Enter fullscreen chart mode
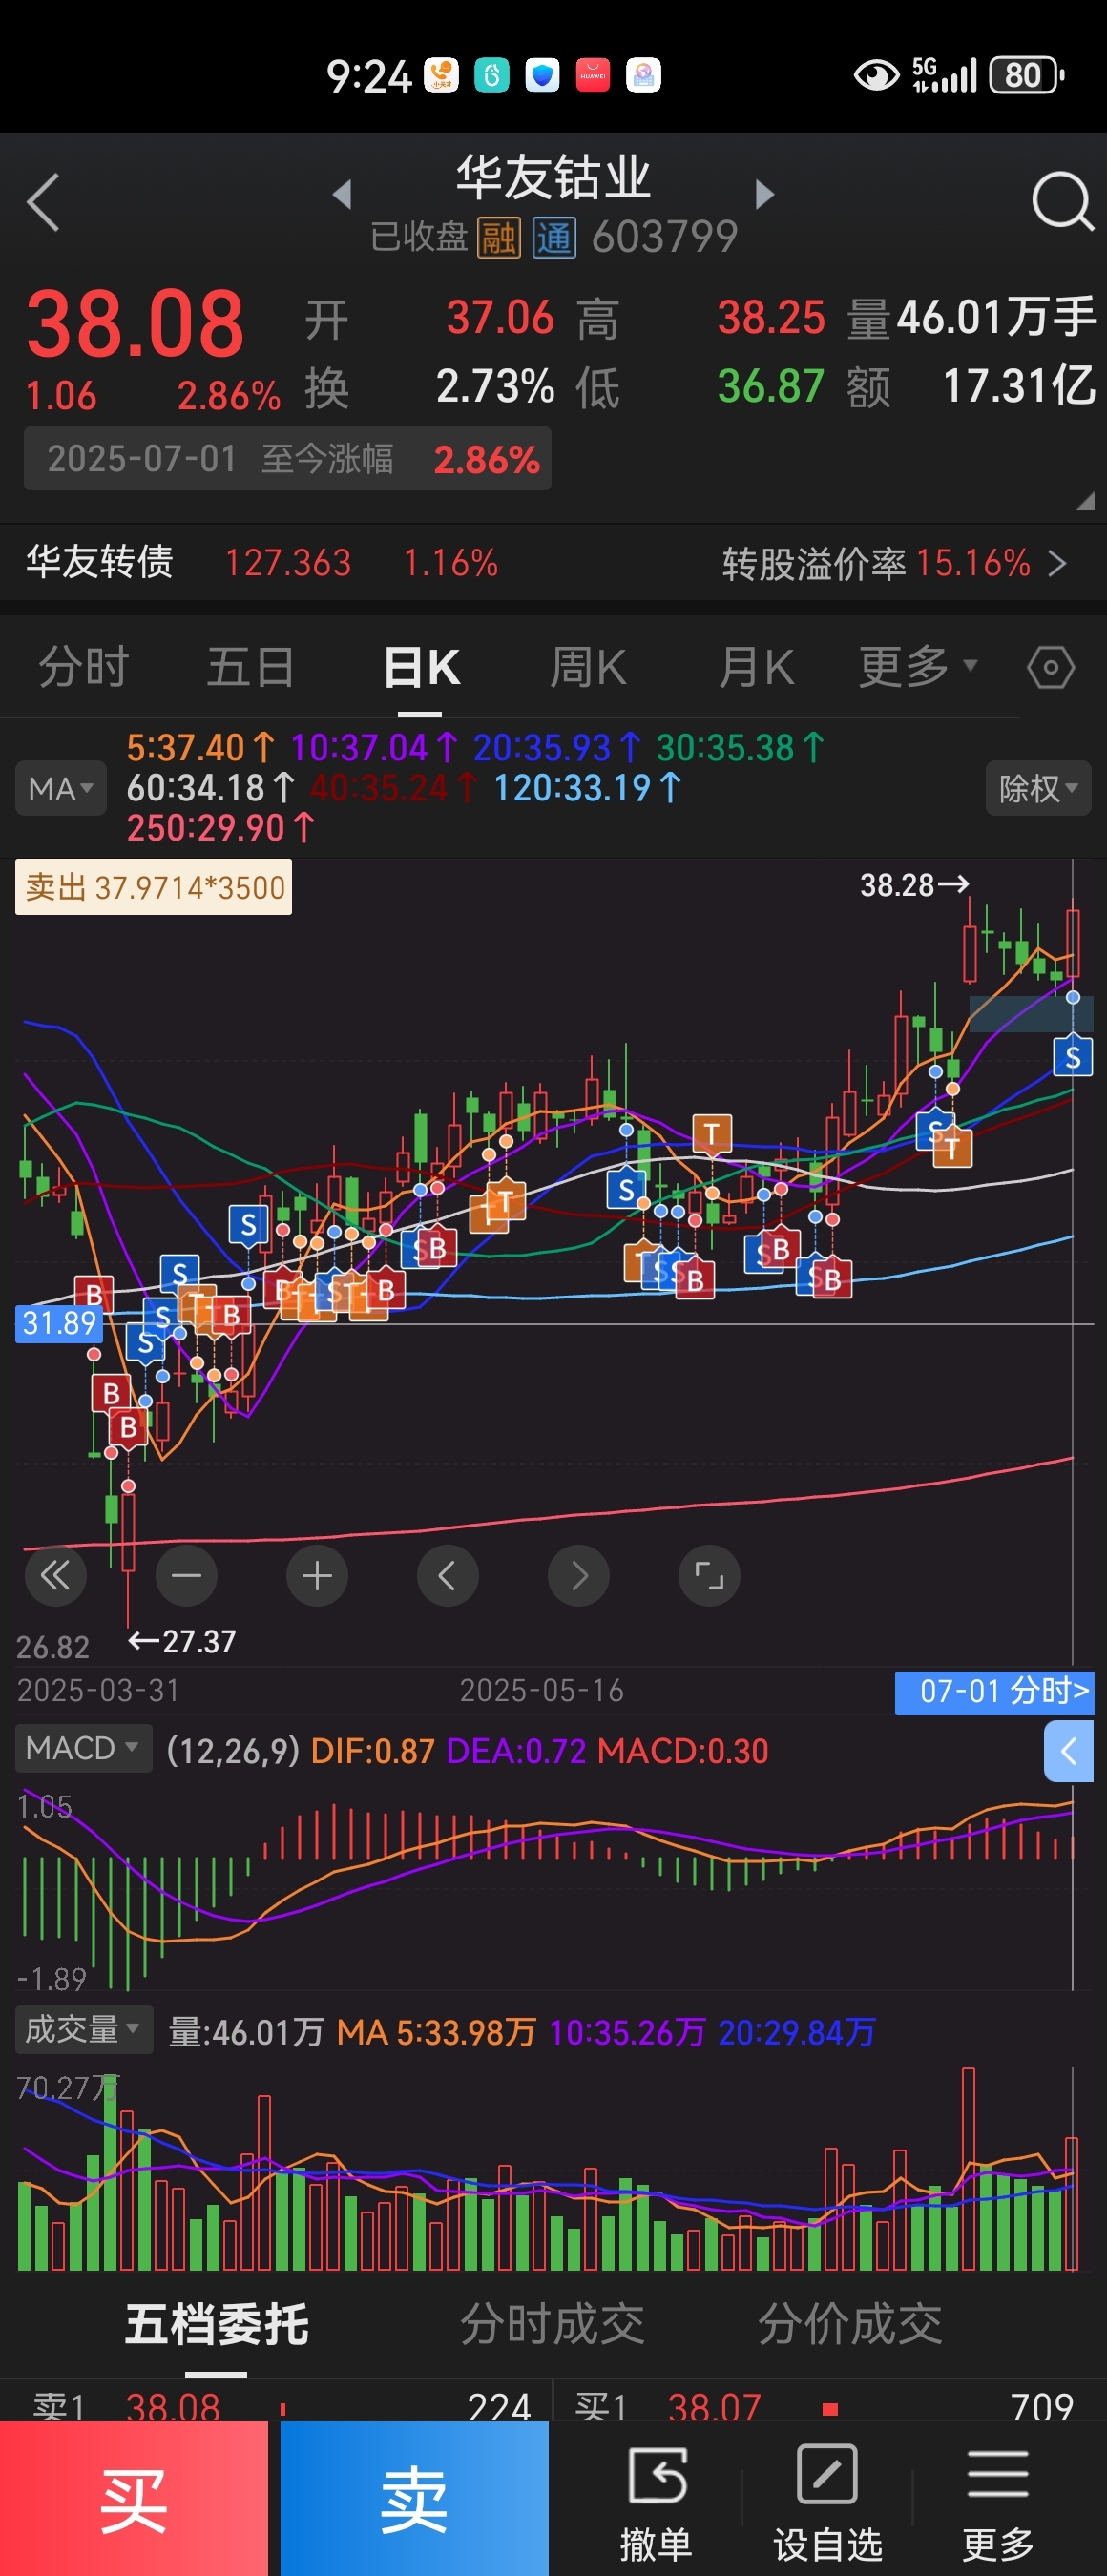 pos(709,1576)
